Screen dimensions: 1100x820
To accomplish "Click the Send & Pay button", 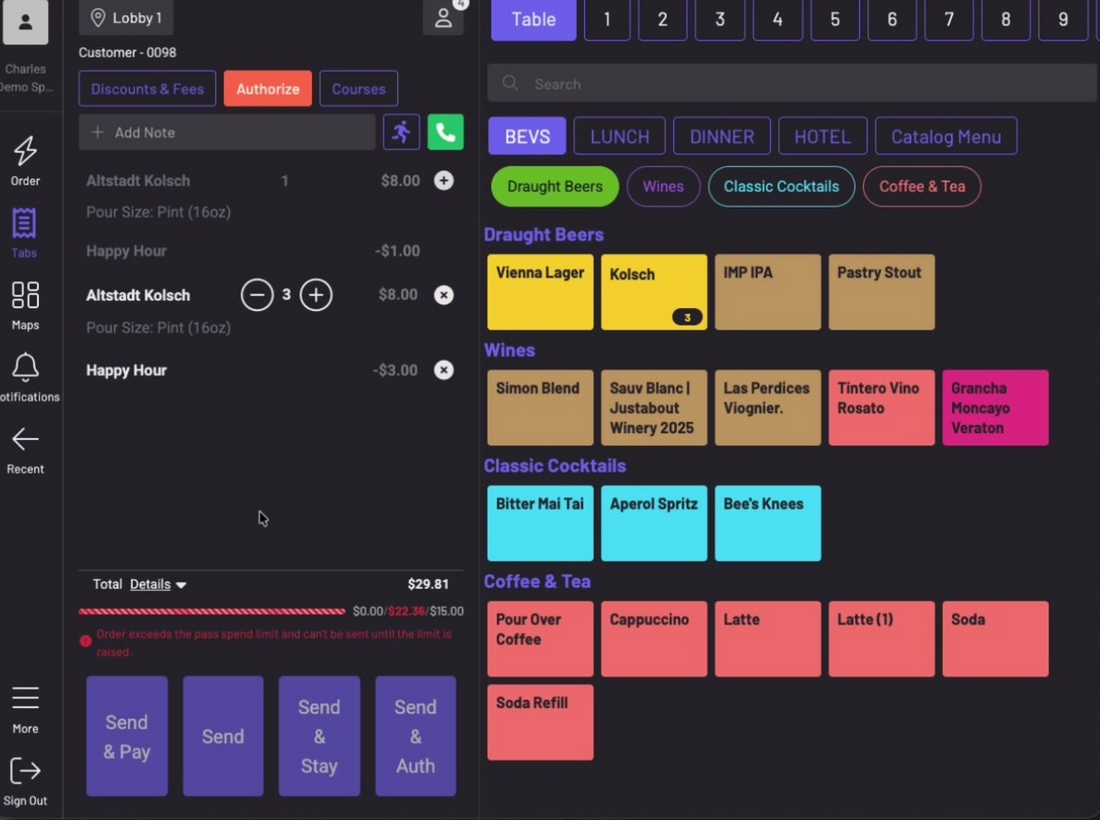I will pyautogui.click(x=127, y=737).
